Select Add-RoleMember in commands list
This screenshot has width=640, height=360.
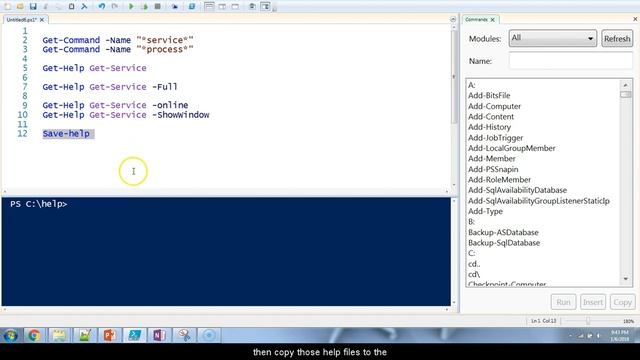click(499, 180)
